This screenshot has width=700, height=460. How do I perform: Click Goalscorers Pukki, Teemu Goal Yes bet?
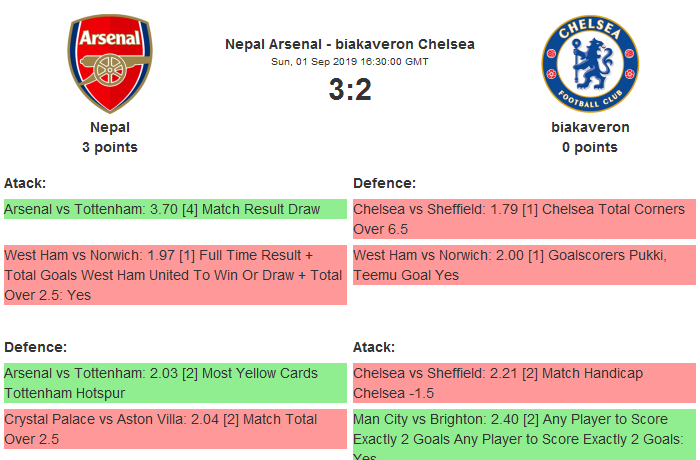[524, 265]
